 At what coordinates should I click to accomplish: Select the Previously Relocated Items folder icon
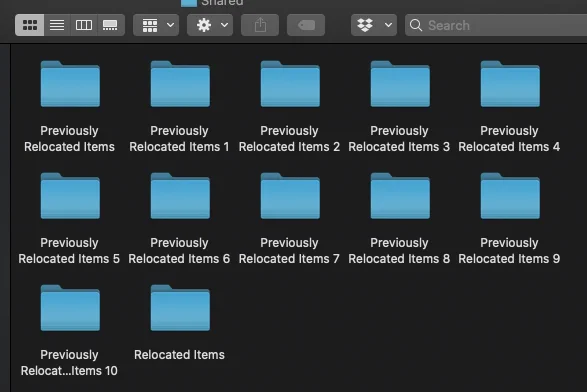(x=70, y=84)
